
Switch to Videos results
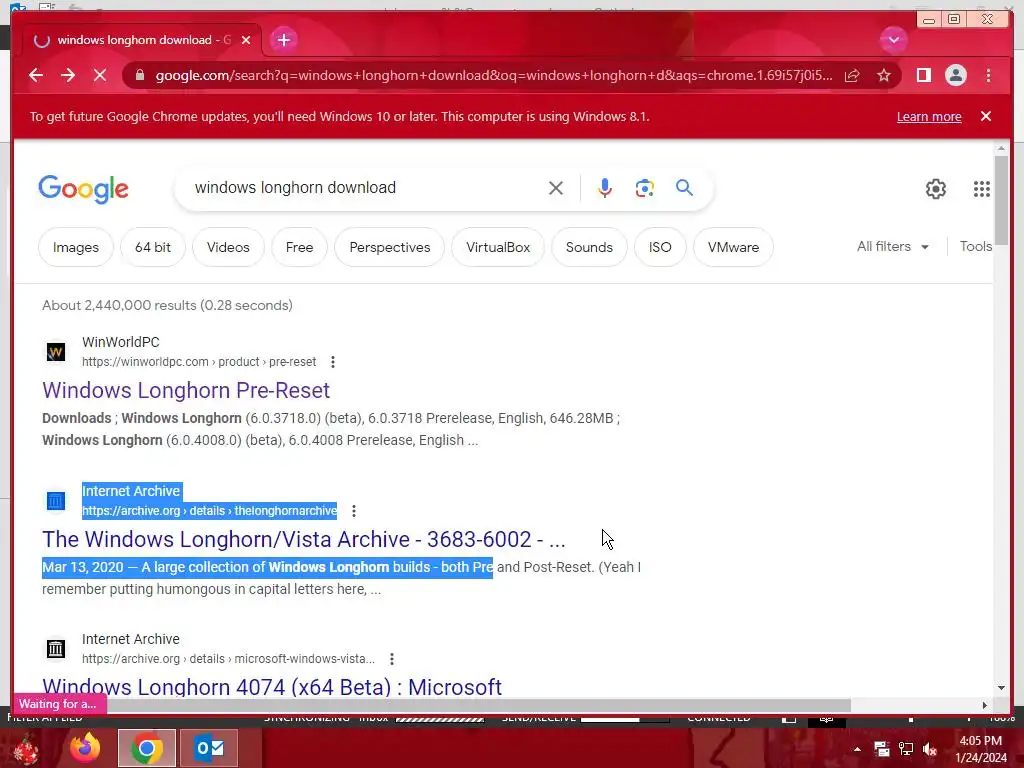coord(228,248)
